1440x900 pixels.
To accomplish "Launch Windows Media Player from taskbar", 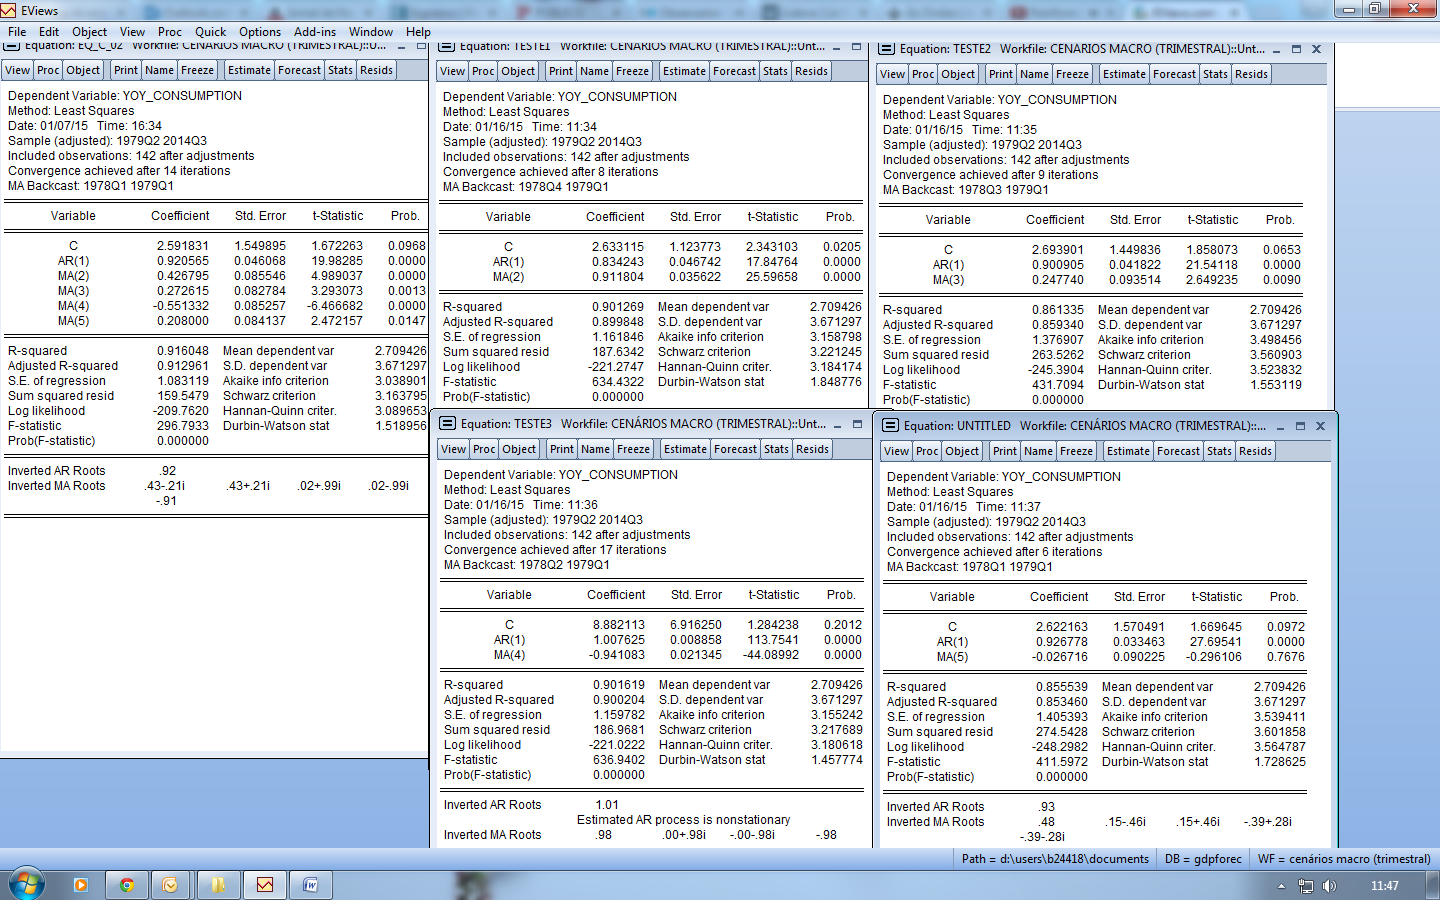I will coord(81,885).
